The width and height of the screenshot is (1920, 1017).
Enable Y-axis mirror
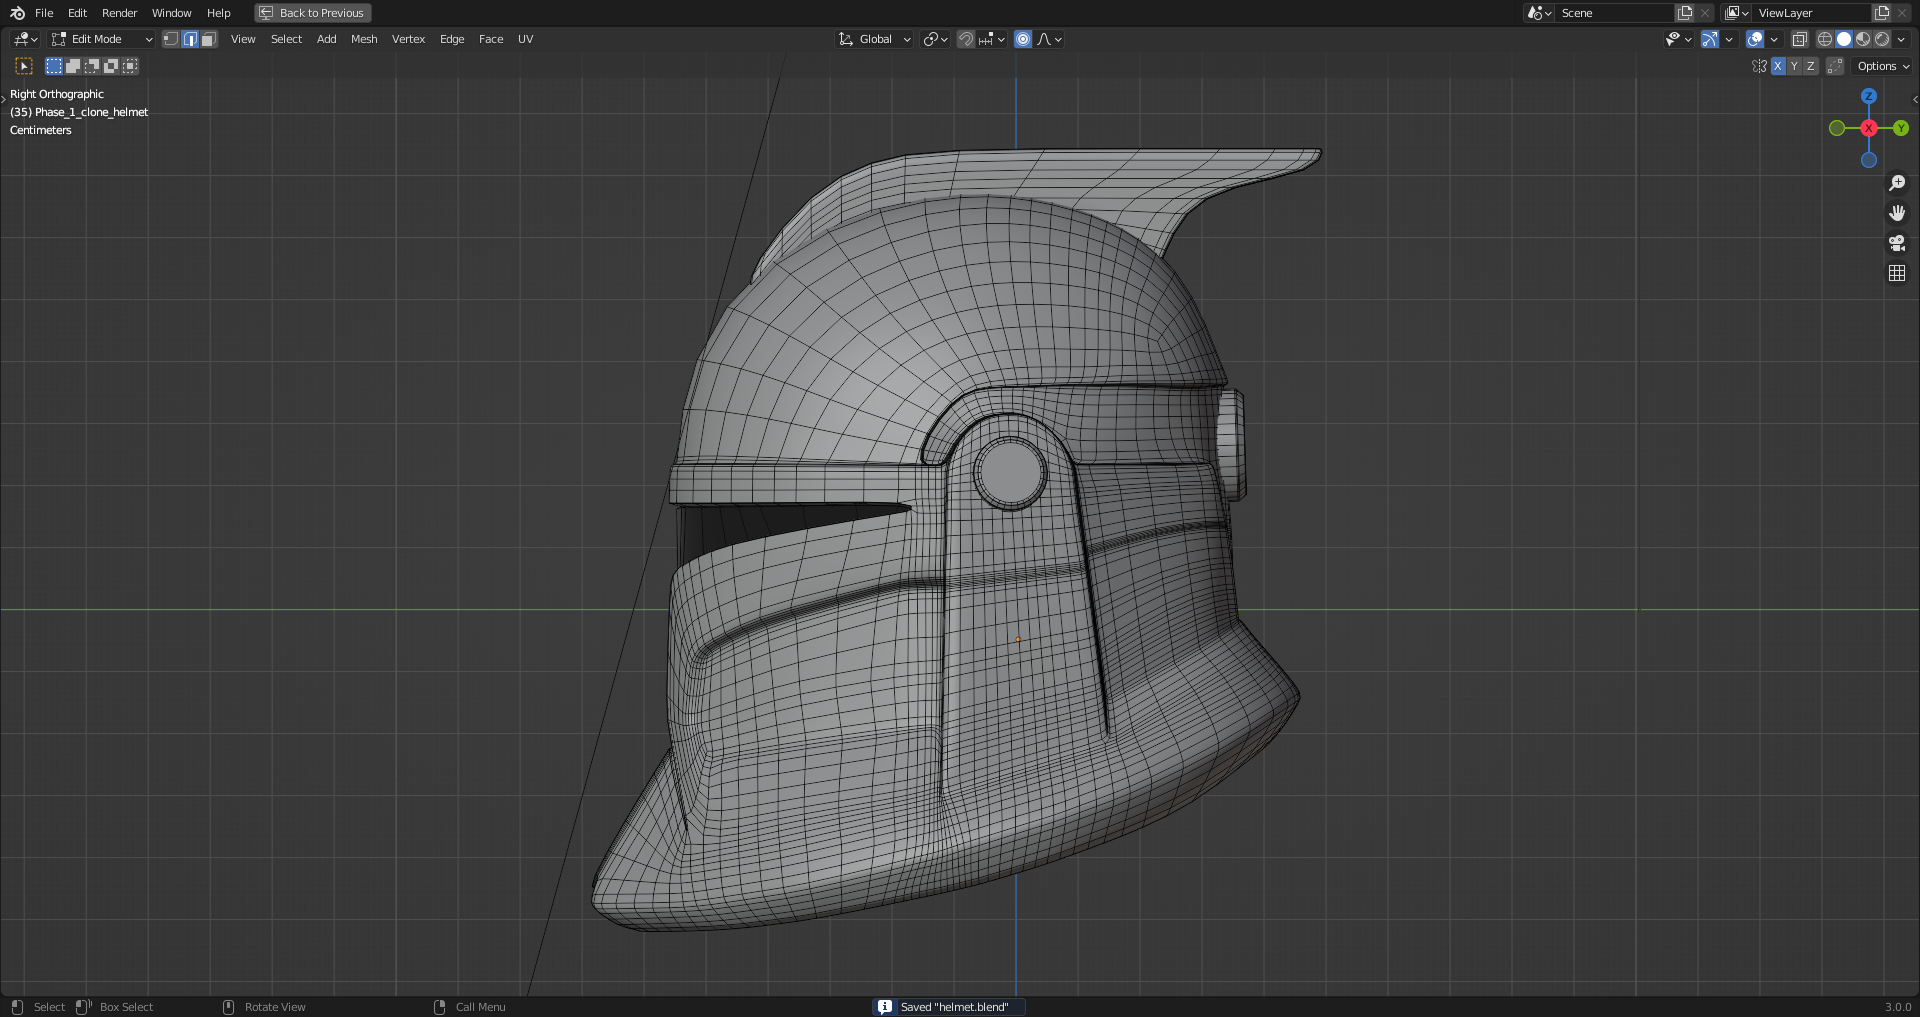coord(1794,65)
